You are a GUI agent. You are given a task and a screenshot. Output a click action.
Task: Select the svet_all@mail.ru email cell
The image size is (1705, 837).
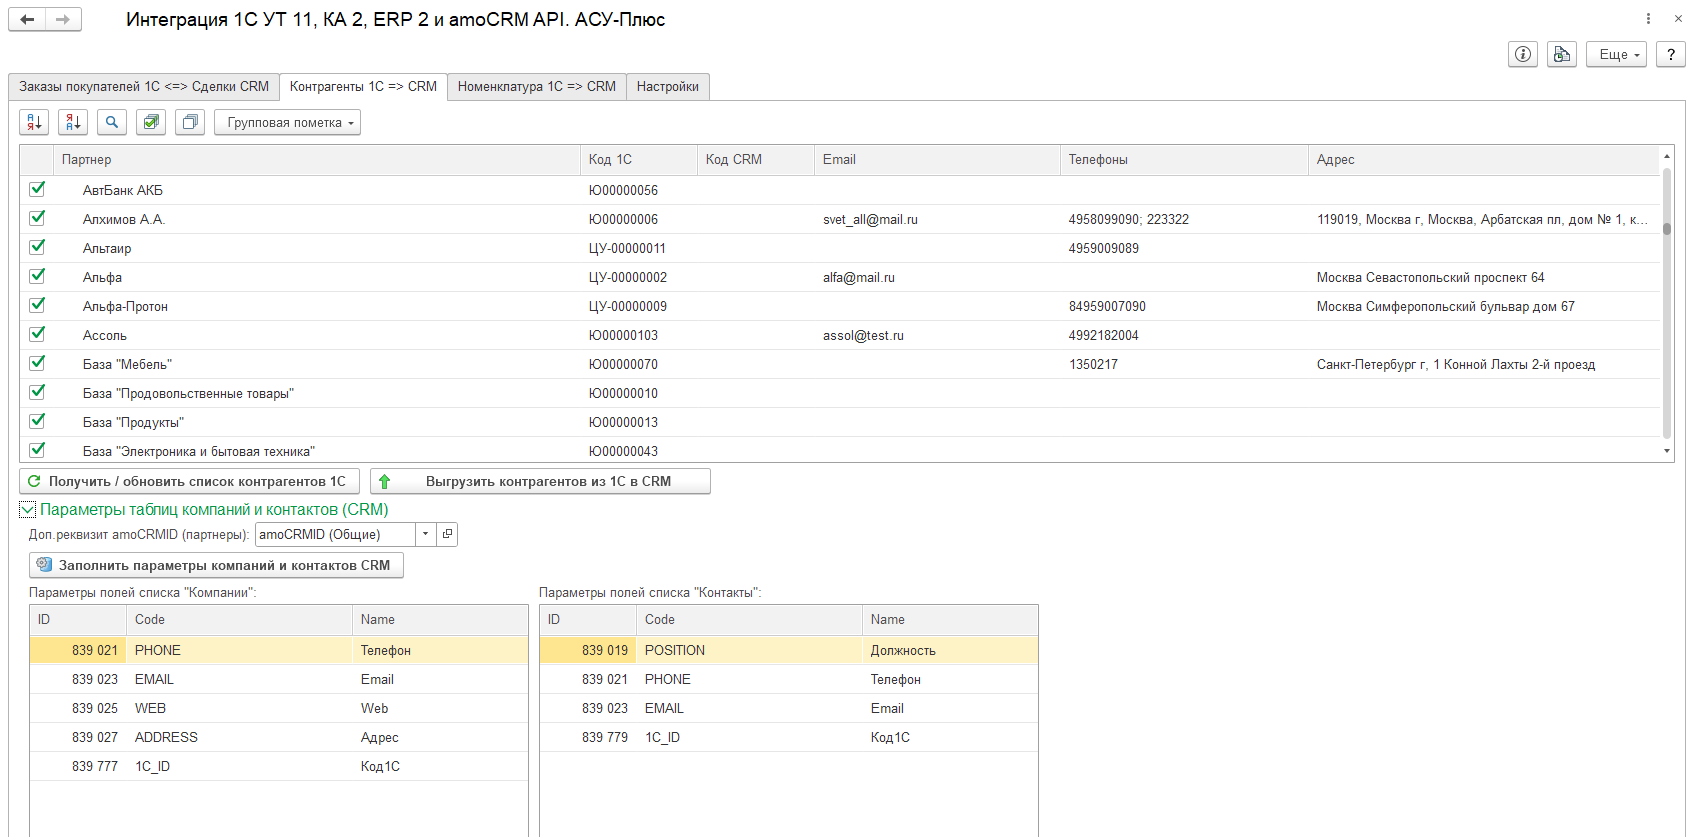coord(937,219)
